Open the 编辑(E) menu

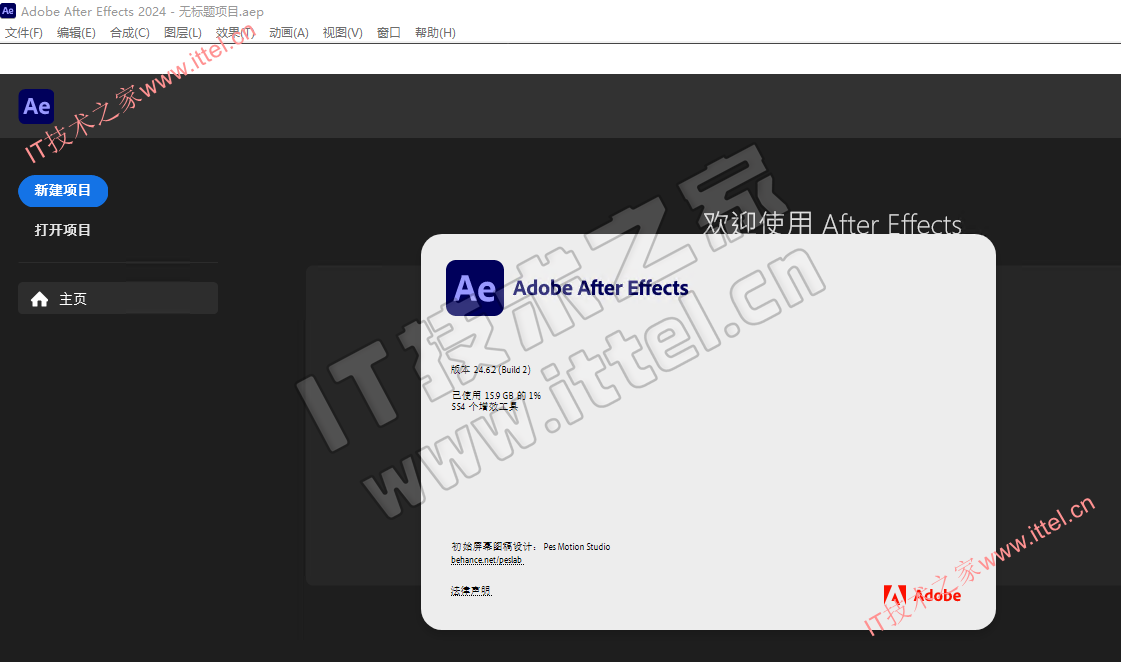click(x=76, y=33)
